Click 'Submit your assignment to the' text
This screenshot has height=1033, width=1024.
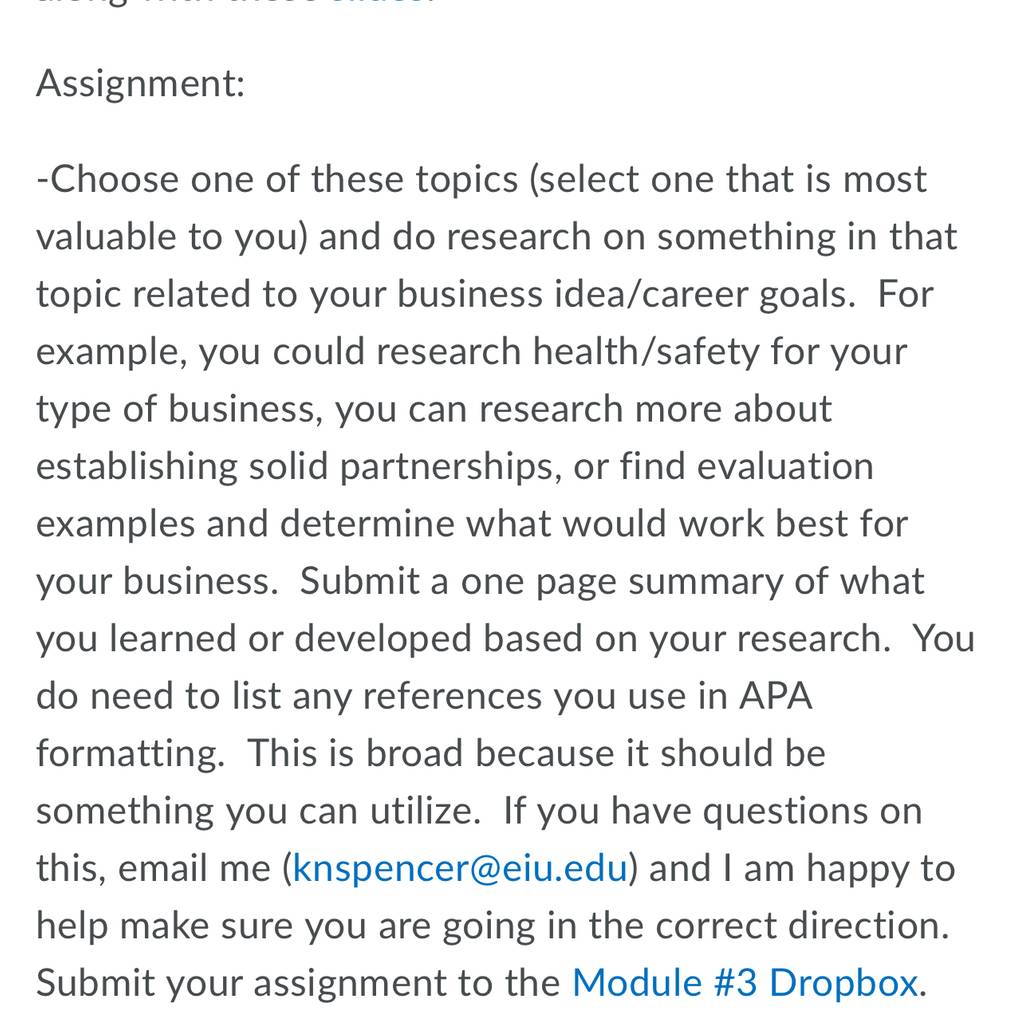(x=298, y=983)
